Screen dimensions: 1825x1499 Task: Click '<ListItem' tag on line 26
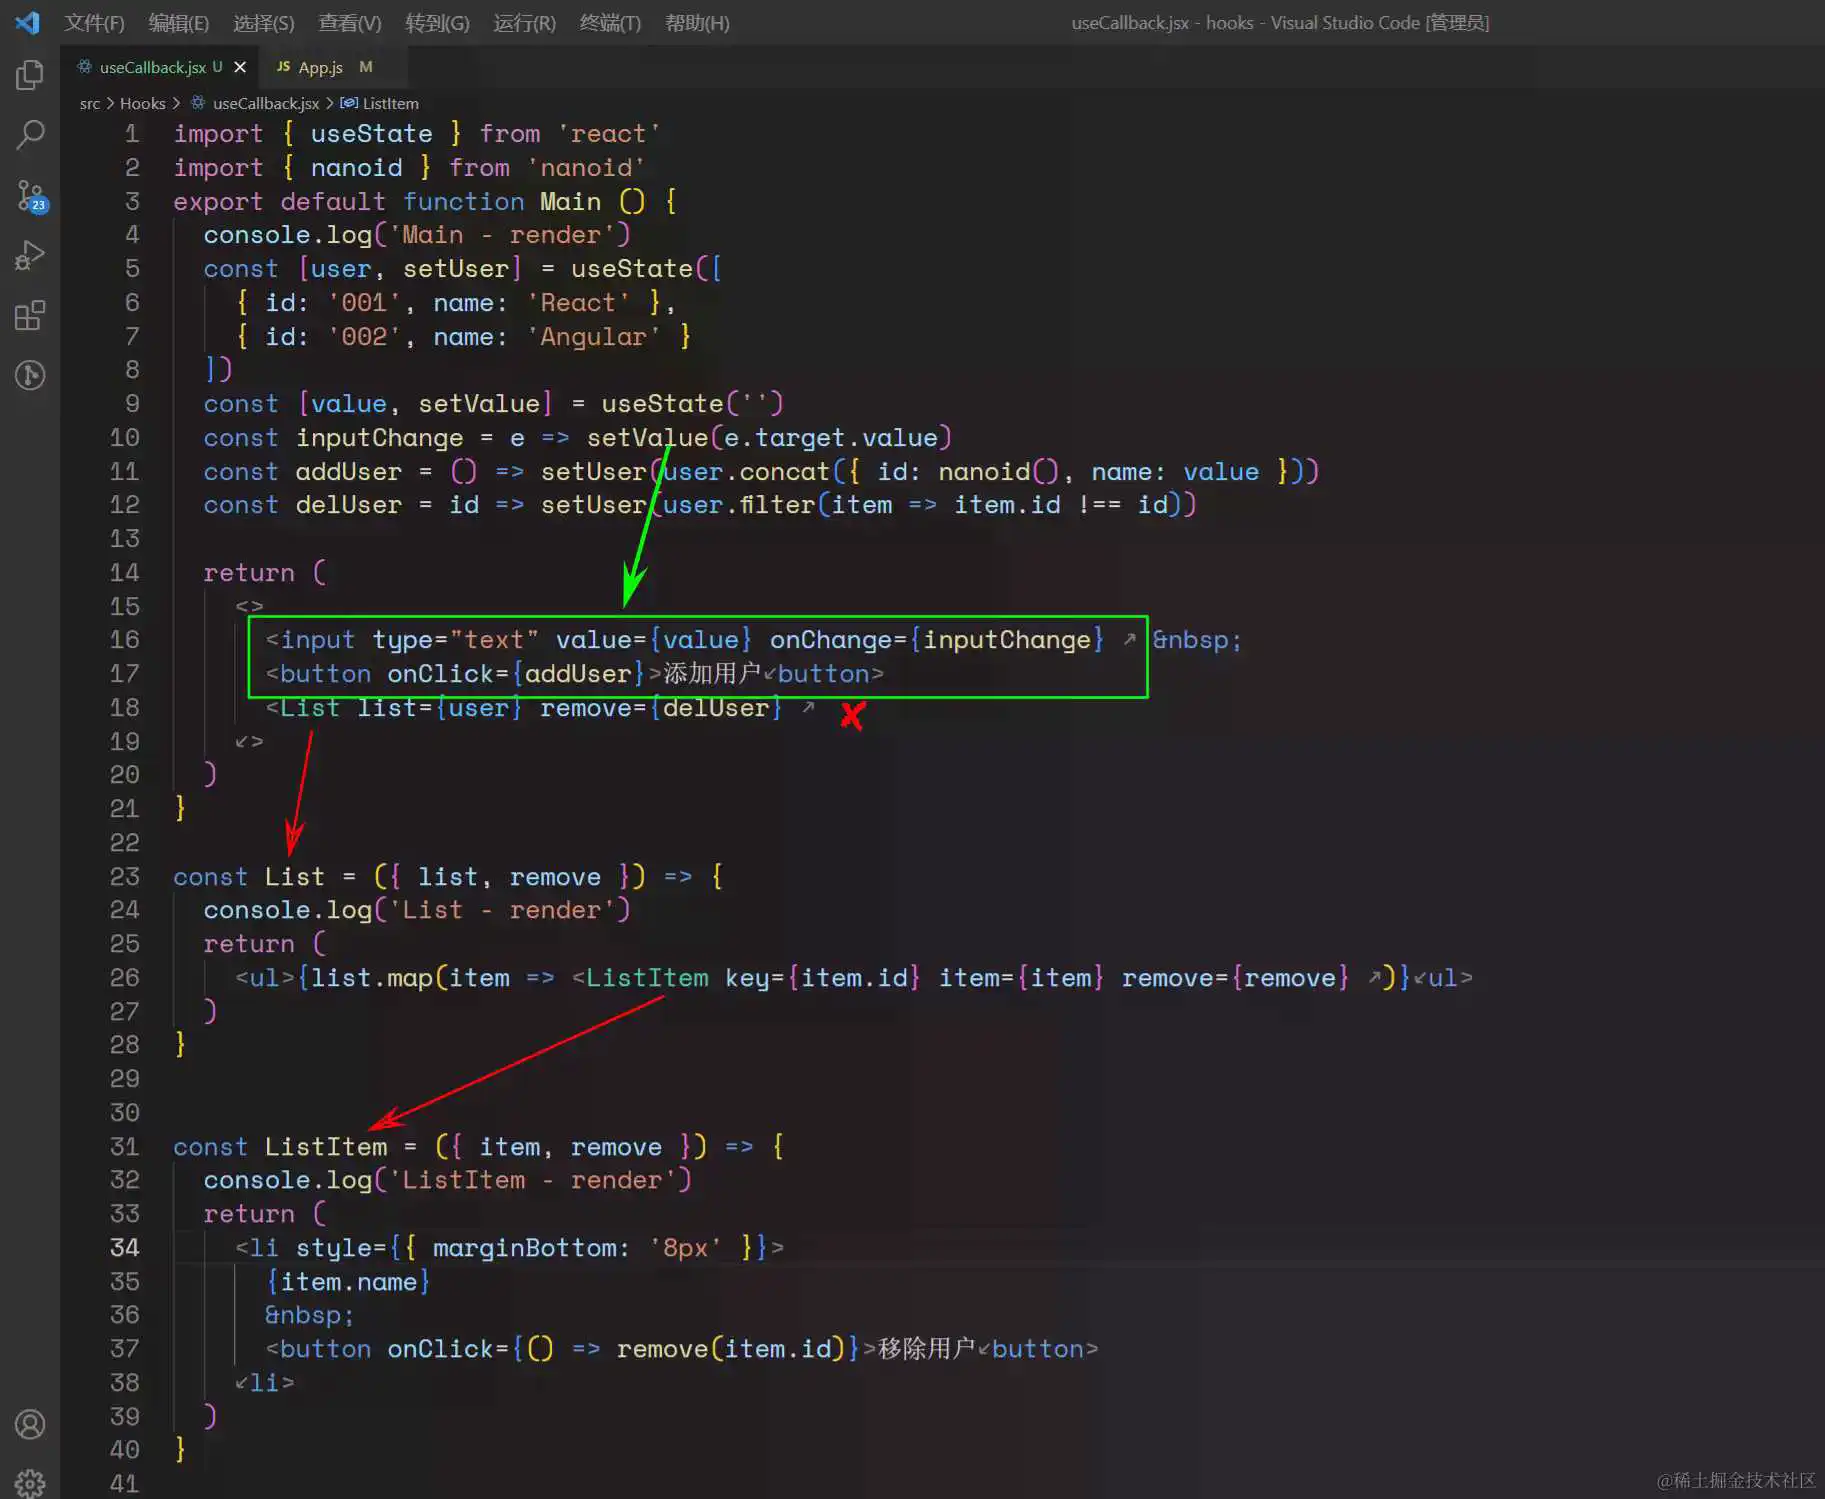click(x=640, y=977)
